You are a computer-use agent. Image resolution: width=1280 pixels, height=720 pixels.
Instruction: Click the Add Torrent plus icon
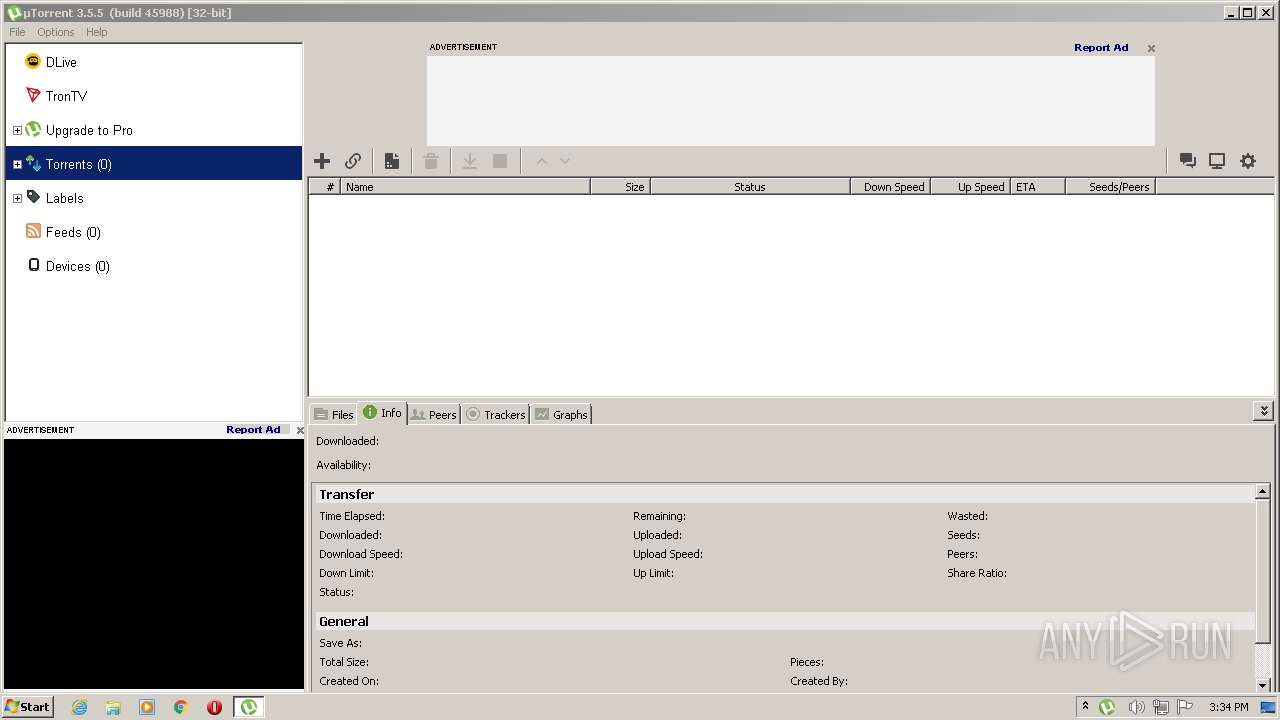pyautogui.click(x=322, y=161)
